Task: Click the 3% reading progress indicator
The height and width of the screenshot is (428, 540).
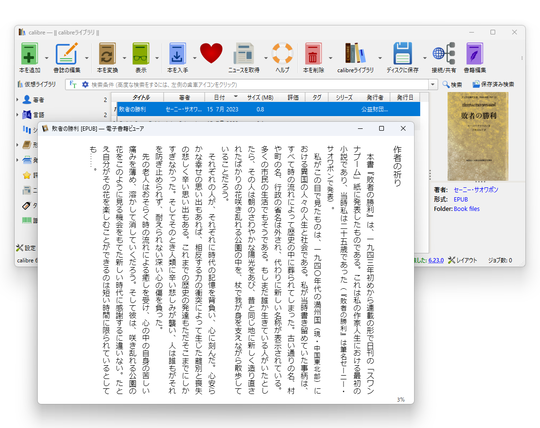Action: pyautogui.click(x=401, y=399)
